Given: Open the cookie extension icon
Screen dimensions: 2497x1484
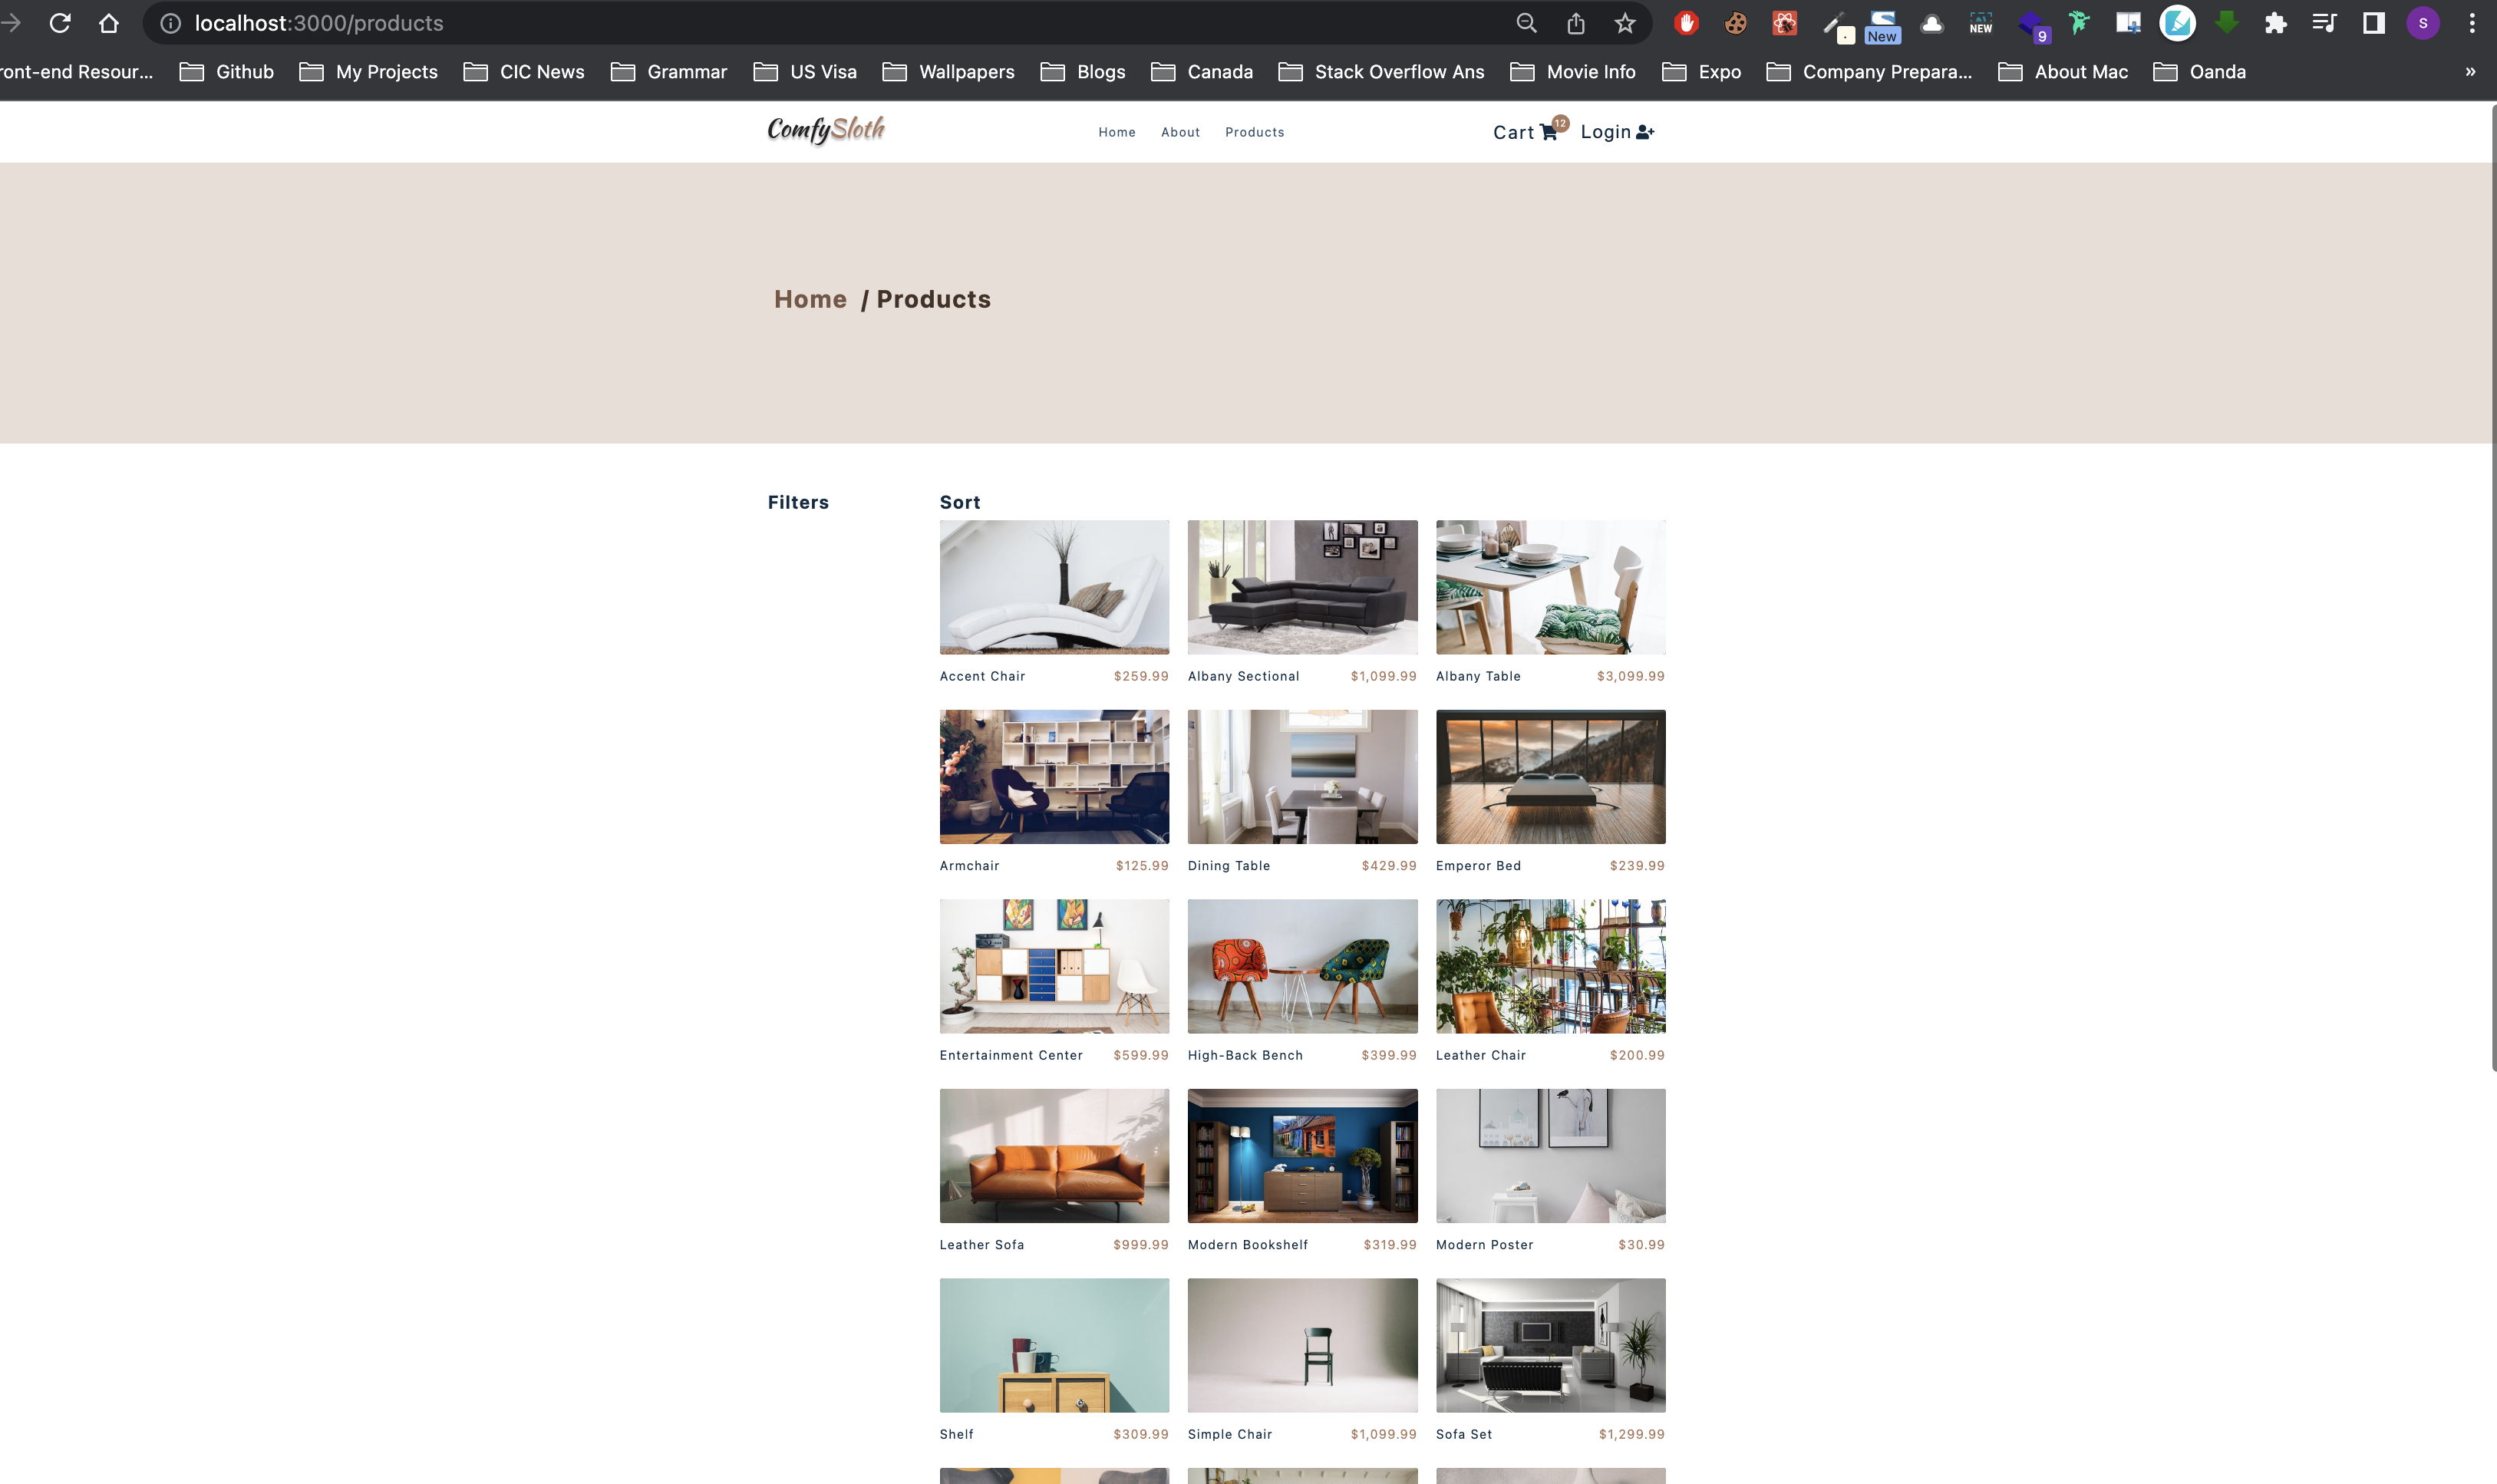Looking at the screenshot, I should point(1736,23).
